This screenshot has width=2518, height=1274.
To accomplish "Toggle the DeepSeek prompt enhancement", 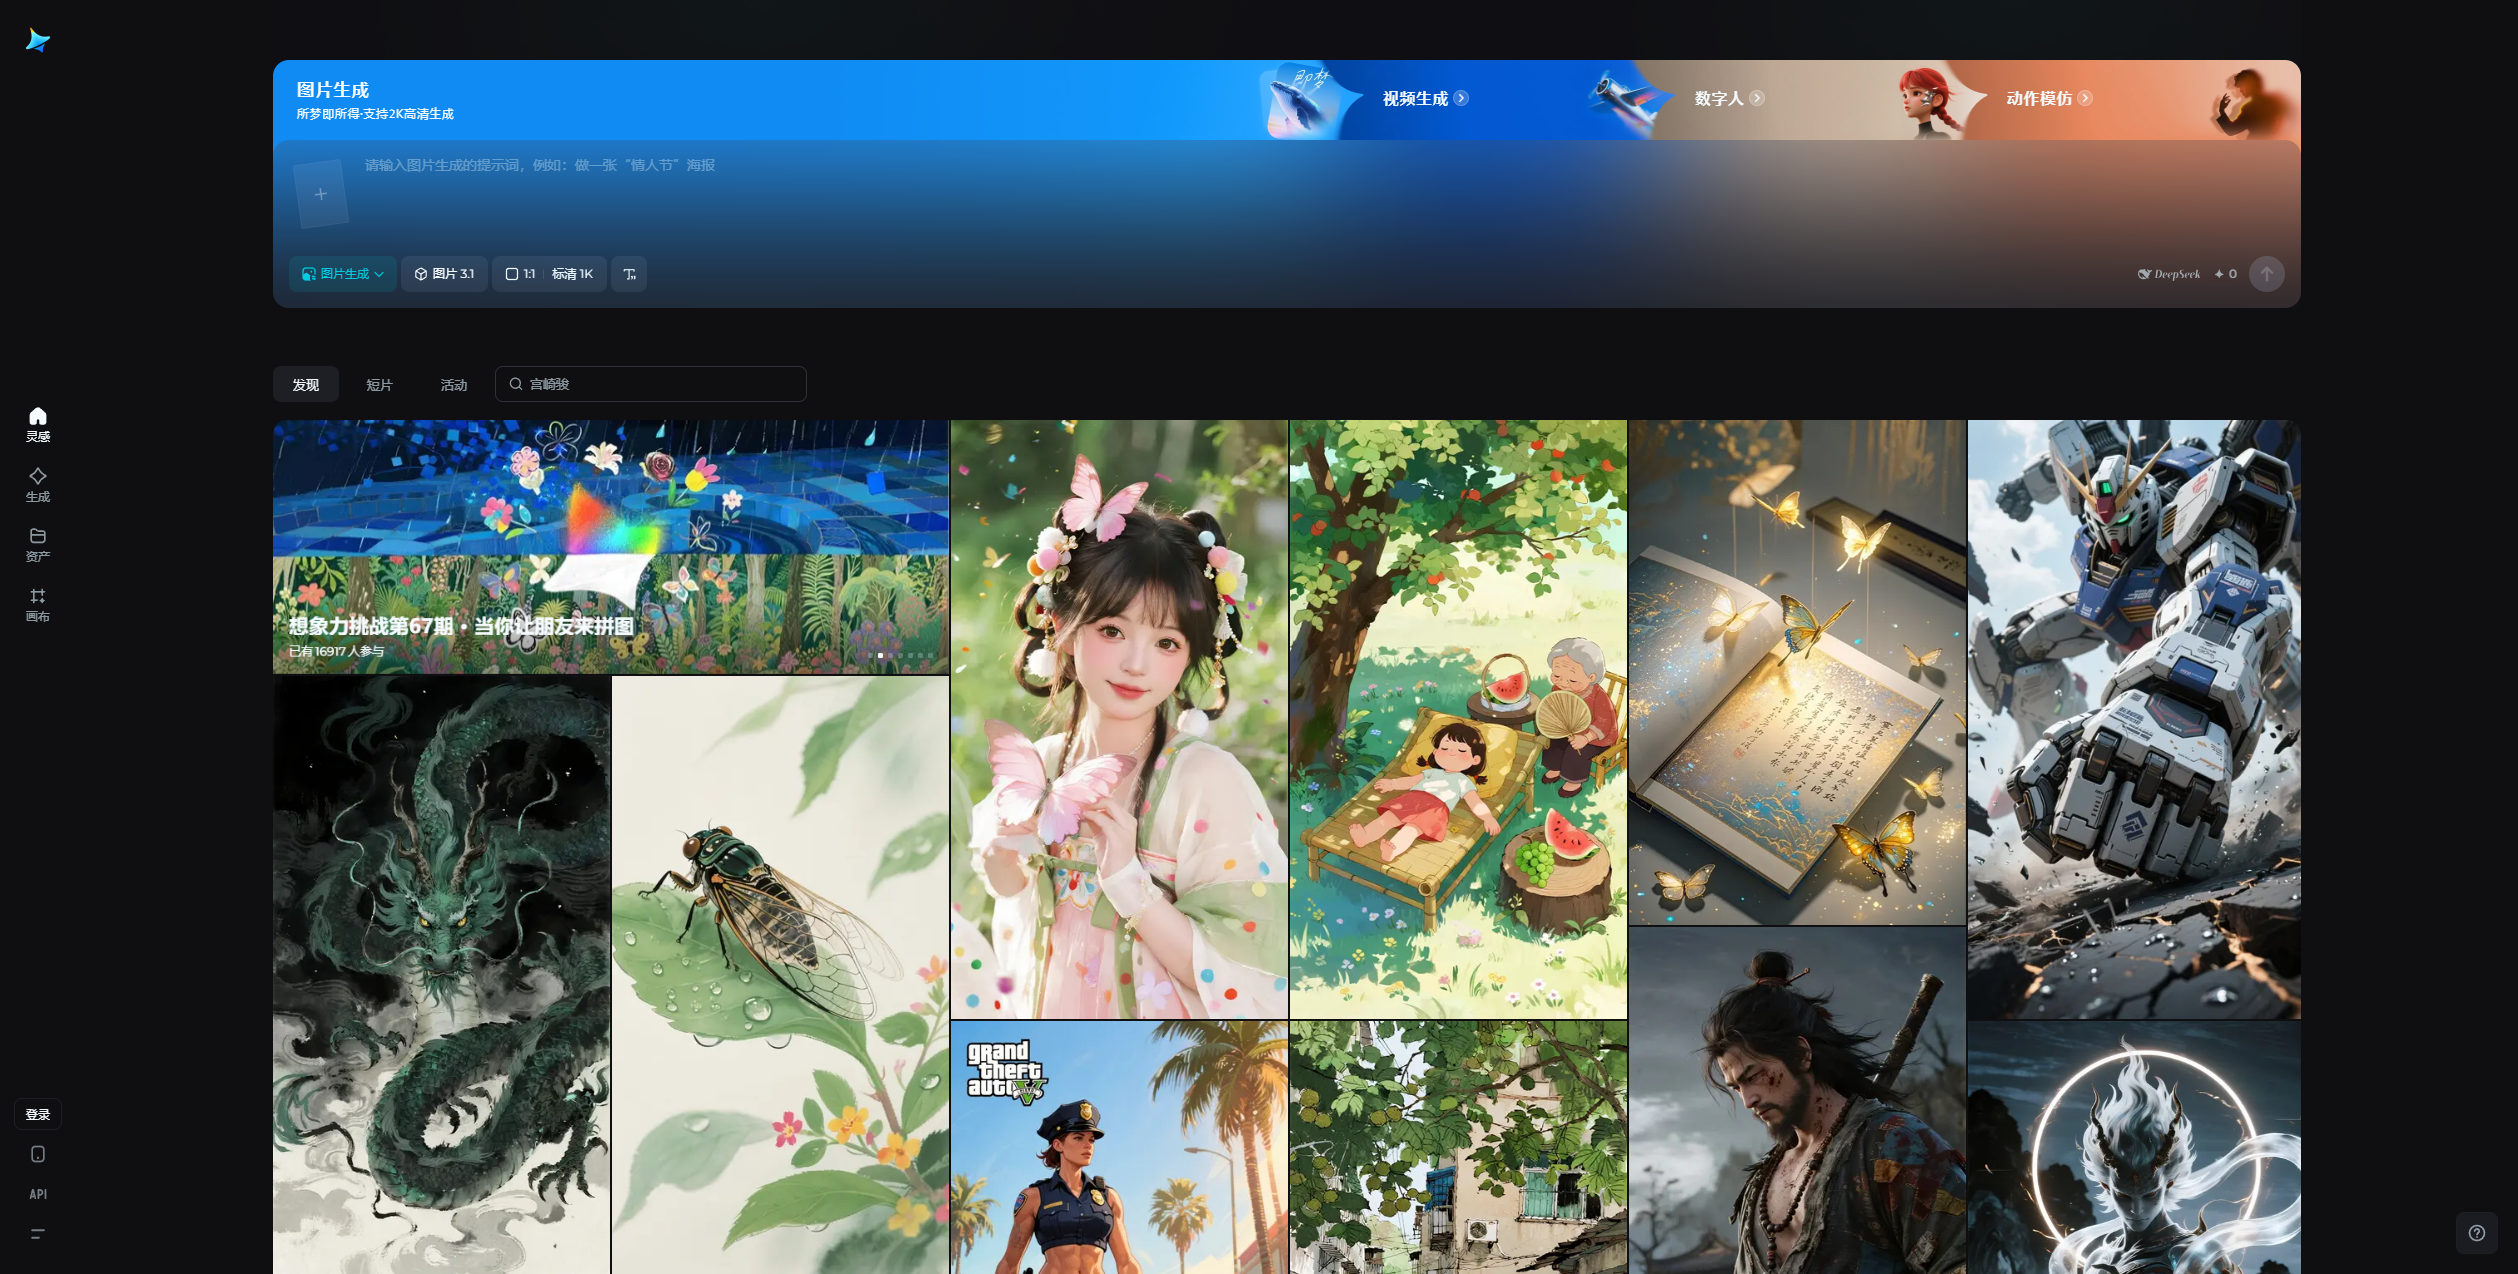I will (x=2168, y=274).
